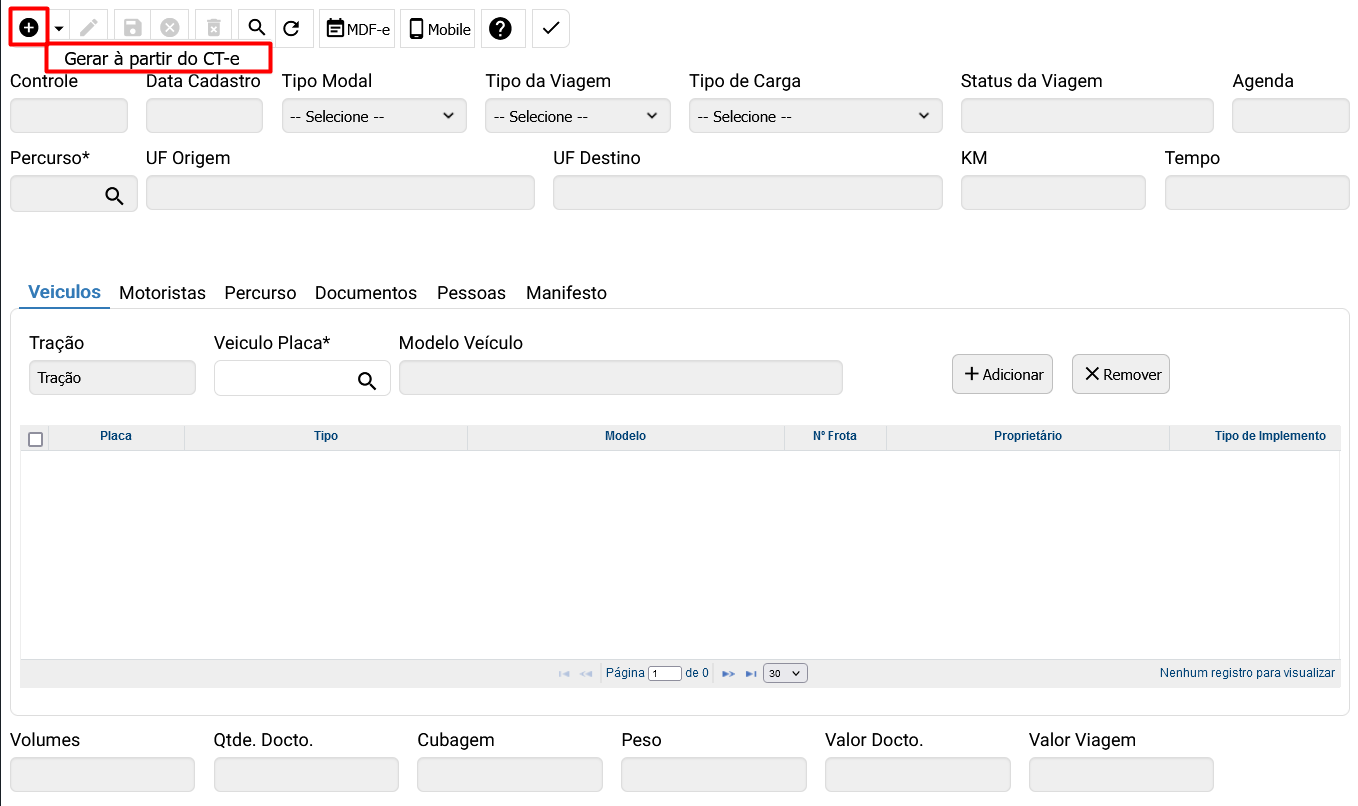This screenshot has width=1358, height=806.
Task: Open the Tipo Modal dropdown
Action: click(x=374, y=116)
